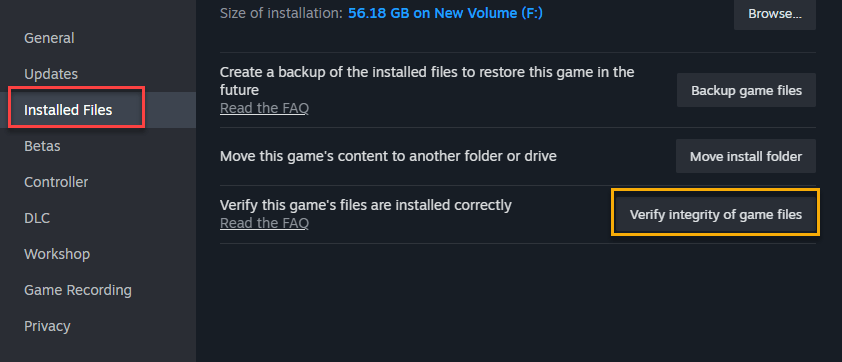Switch to the Updates section
This screenshot has height=362, width=842.
click(51, 74)
